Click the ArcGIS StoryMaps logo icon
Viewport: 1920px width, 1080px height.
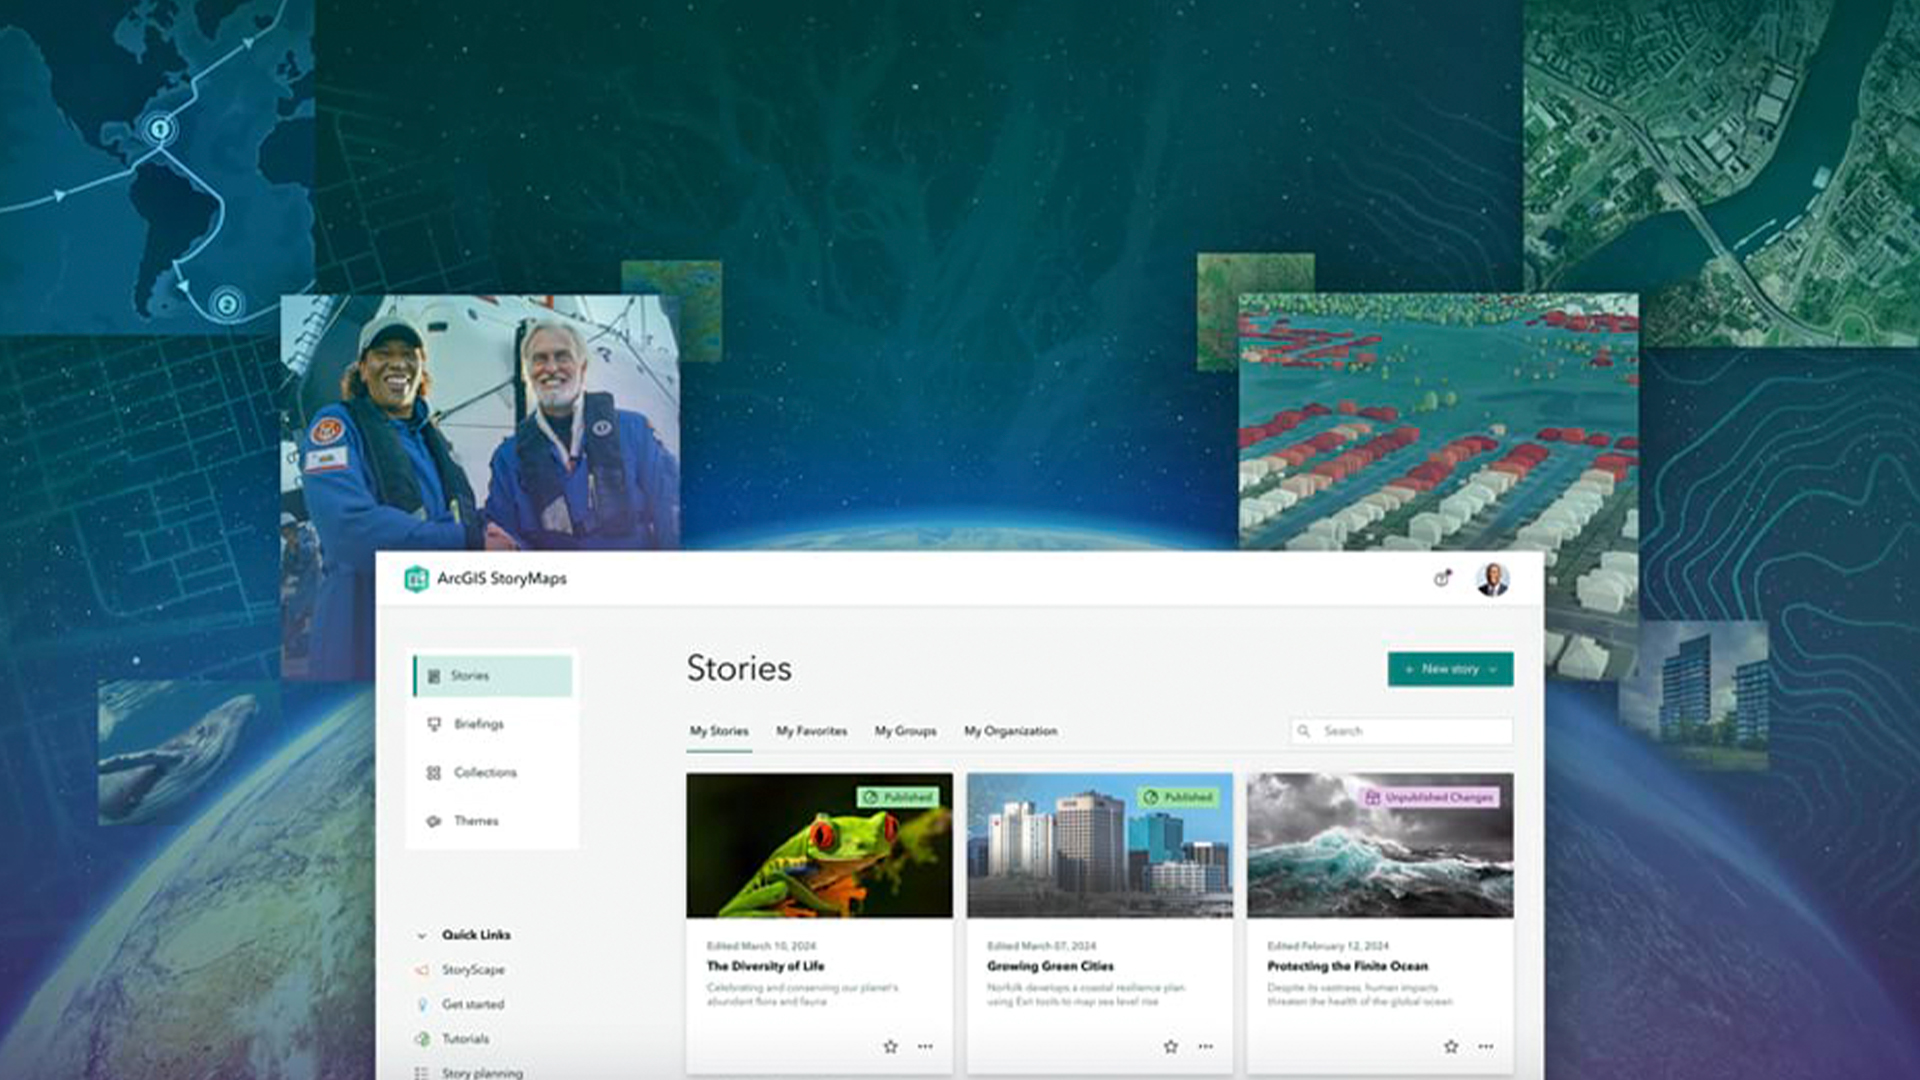tap(416, 579)
